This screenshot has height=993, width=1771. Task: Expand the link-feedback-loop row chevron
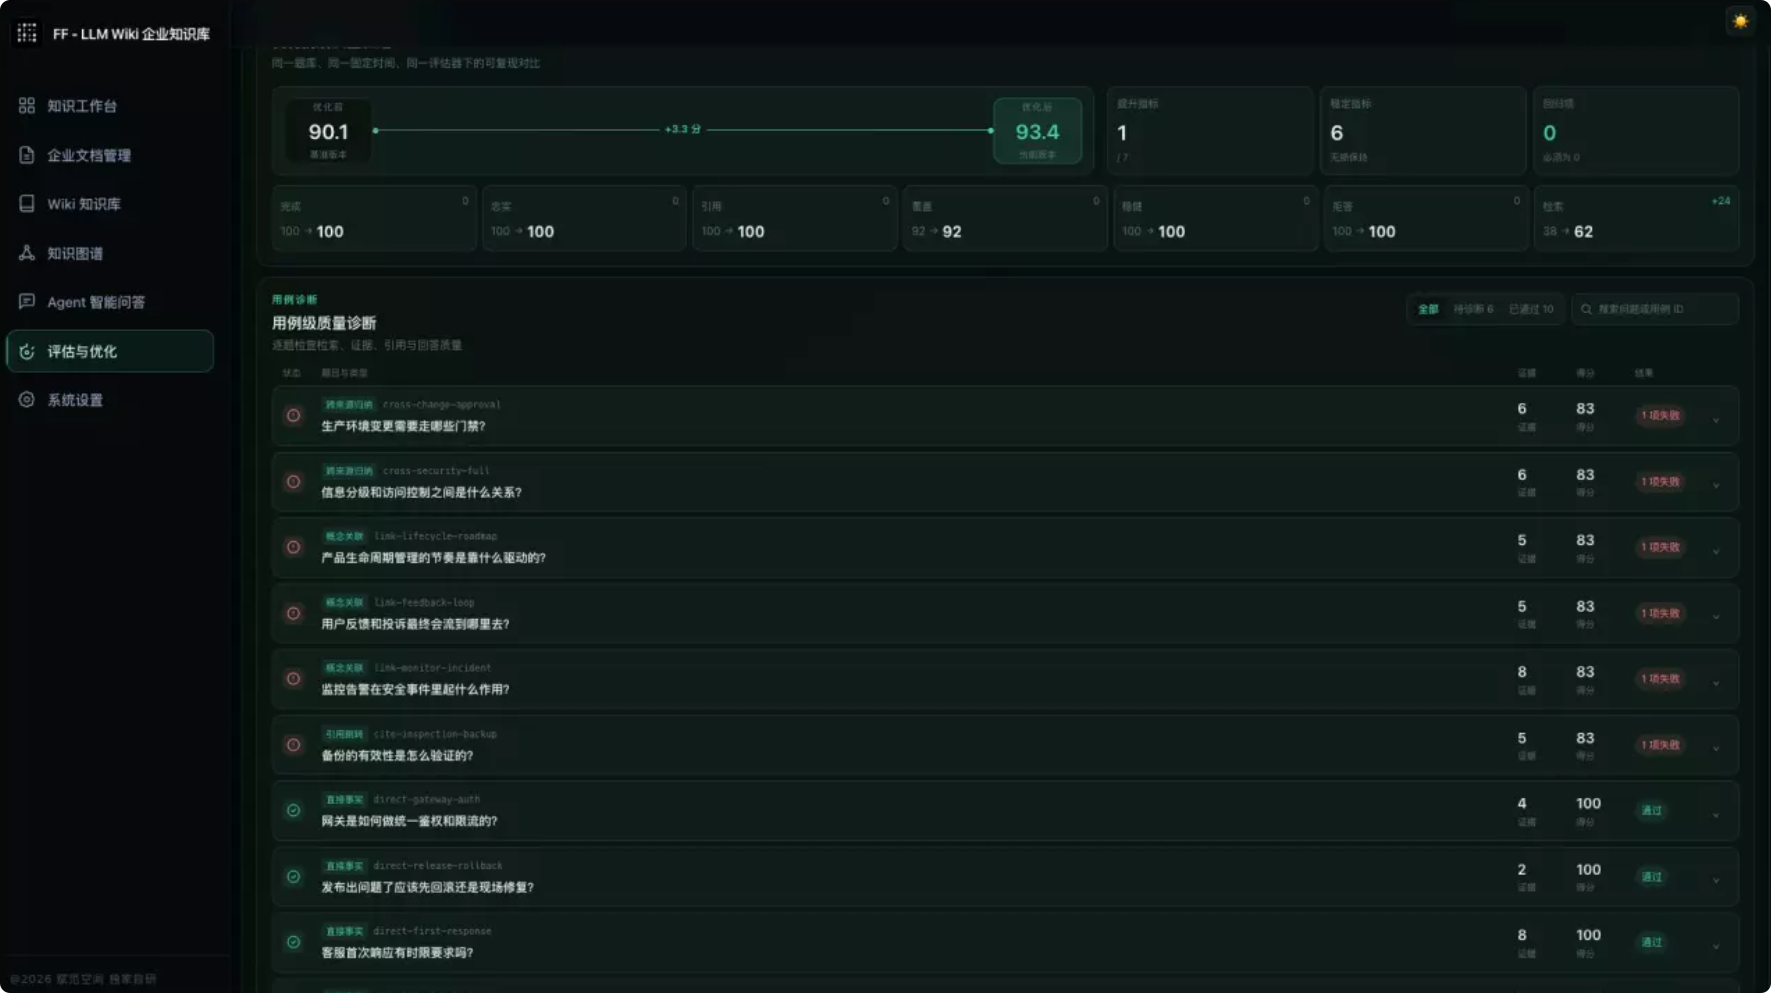pyautogui.click(x=1716, y=617)
